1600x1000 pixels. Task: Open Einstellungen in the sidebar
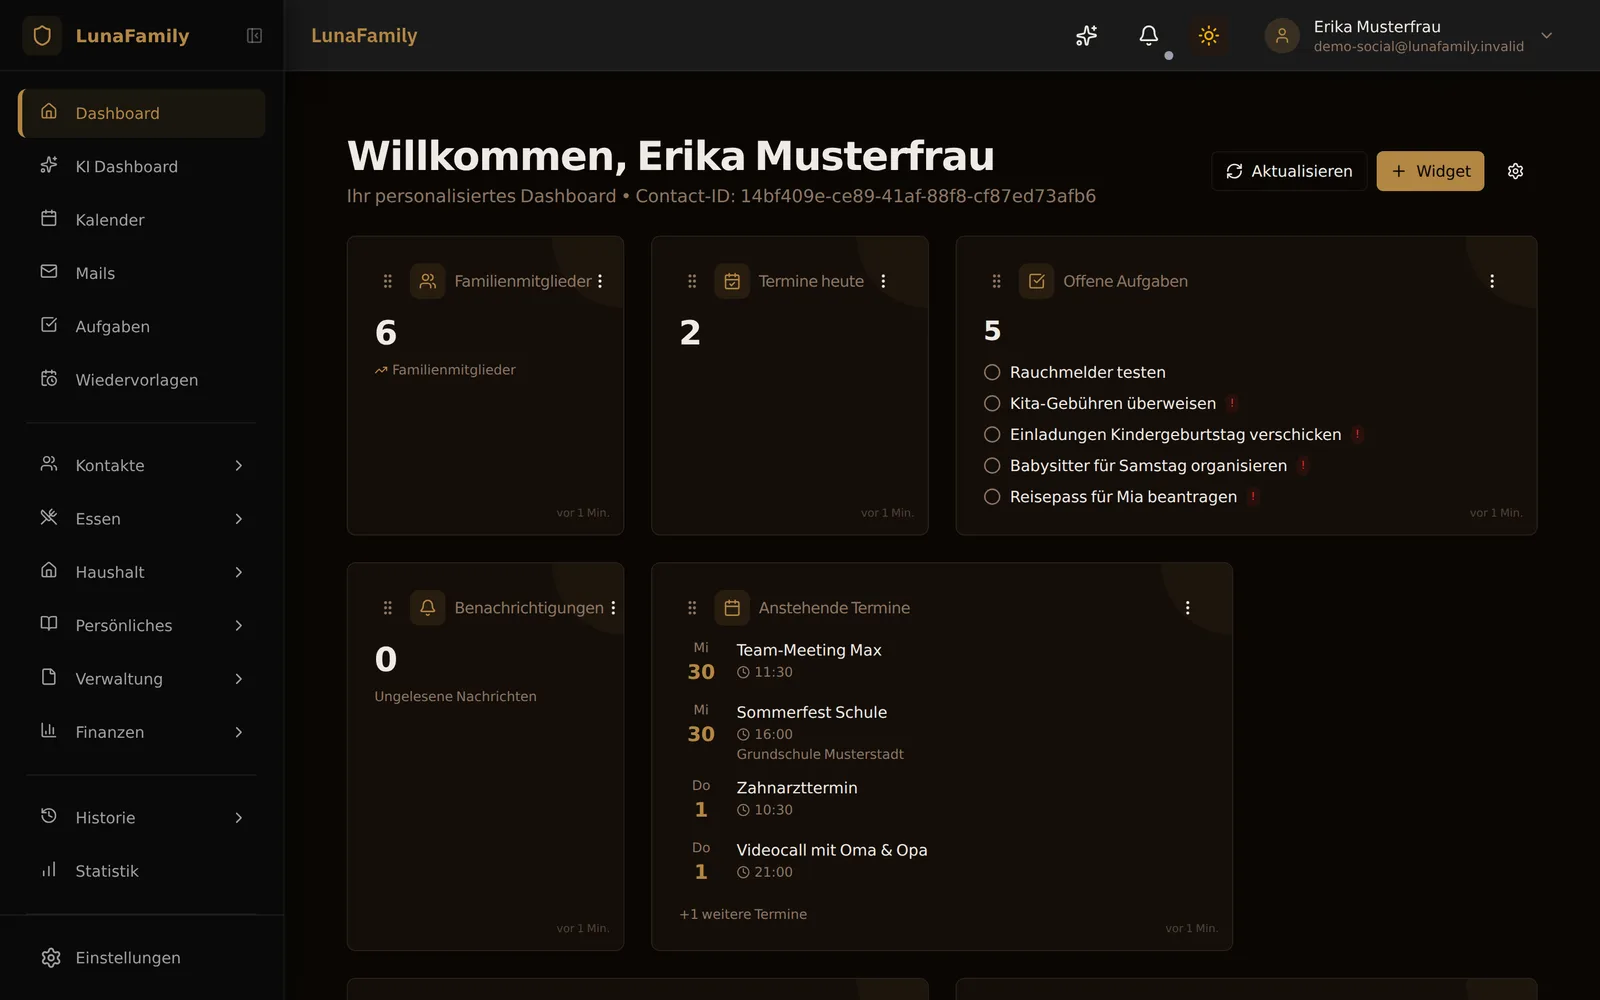pos(141,958)
